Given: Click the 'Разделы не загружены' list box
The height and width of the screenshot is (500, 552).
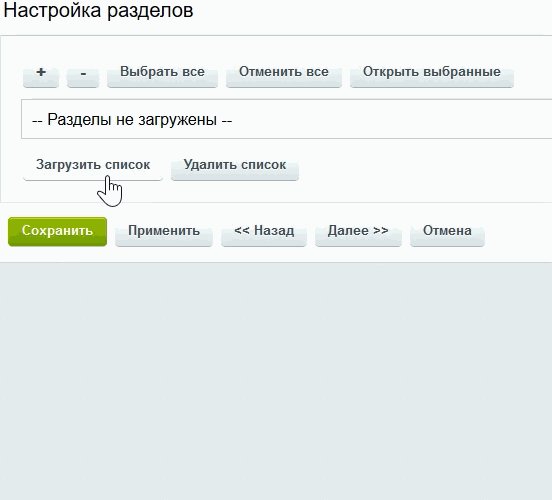Looking at the screenshot, I should (x=287, y=119).
